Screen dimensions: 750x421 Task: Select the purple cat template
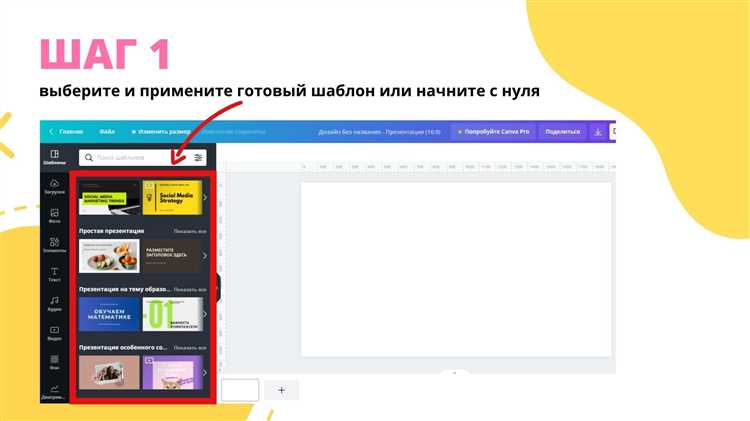click(x=172, y=372)
